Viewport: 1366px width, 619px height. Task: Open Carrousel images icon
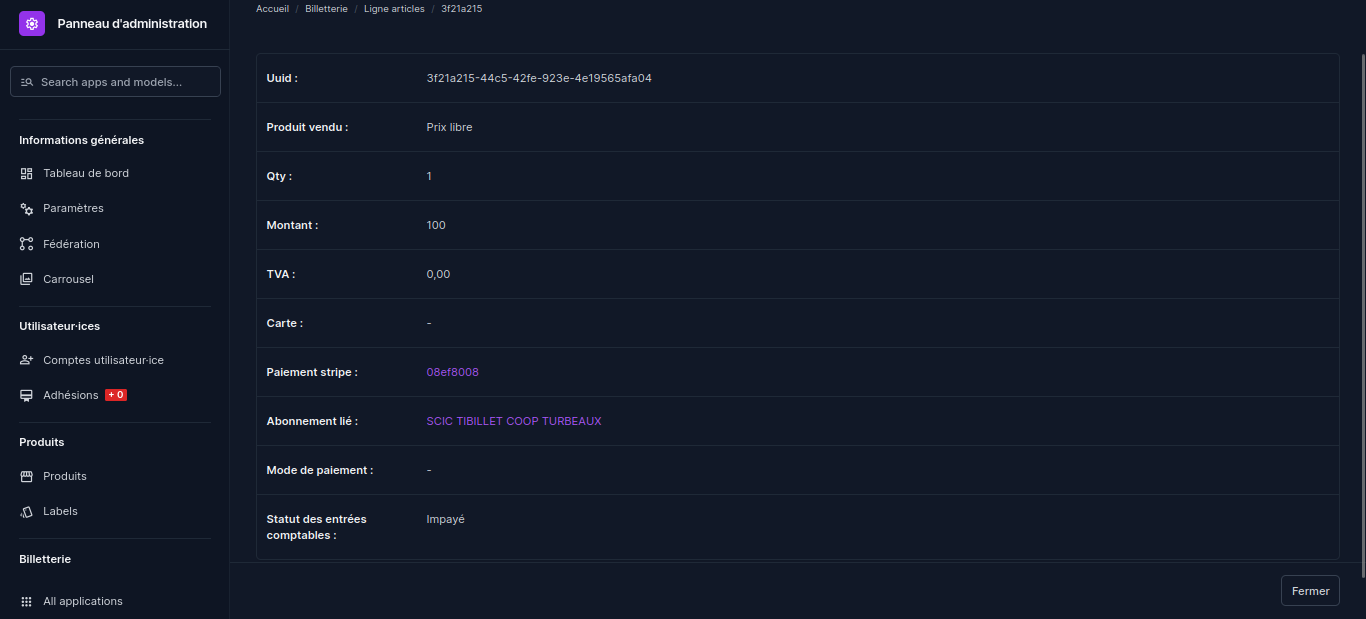pyautogui.click(x=27, y=279)
